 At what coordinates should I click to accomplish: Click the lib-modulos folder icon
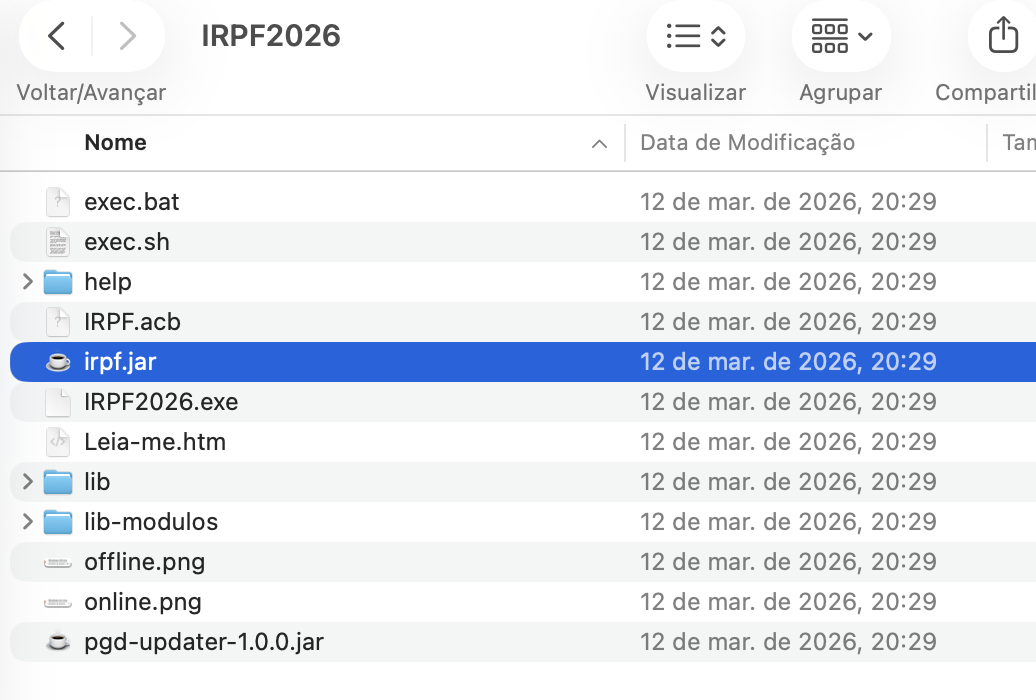[x=57, y=522]
